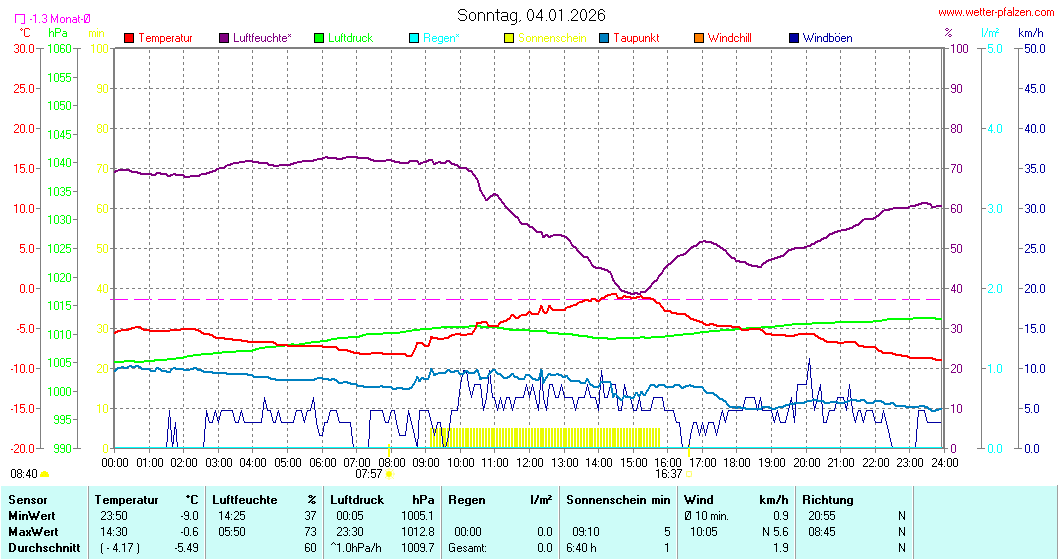Click the MaxWert row label
Screen dimensions: 1058x559
click(33, 532)
